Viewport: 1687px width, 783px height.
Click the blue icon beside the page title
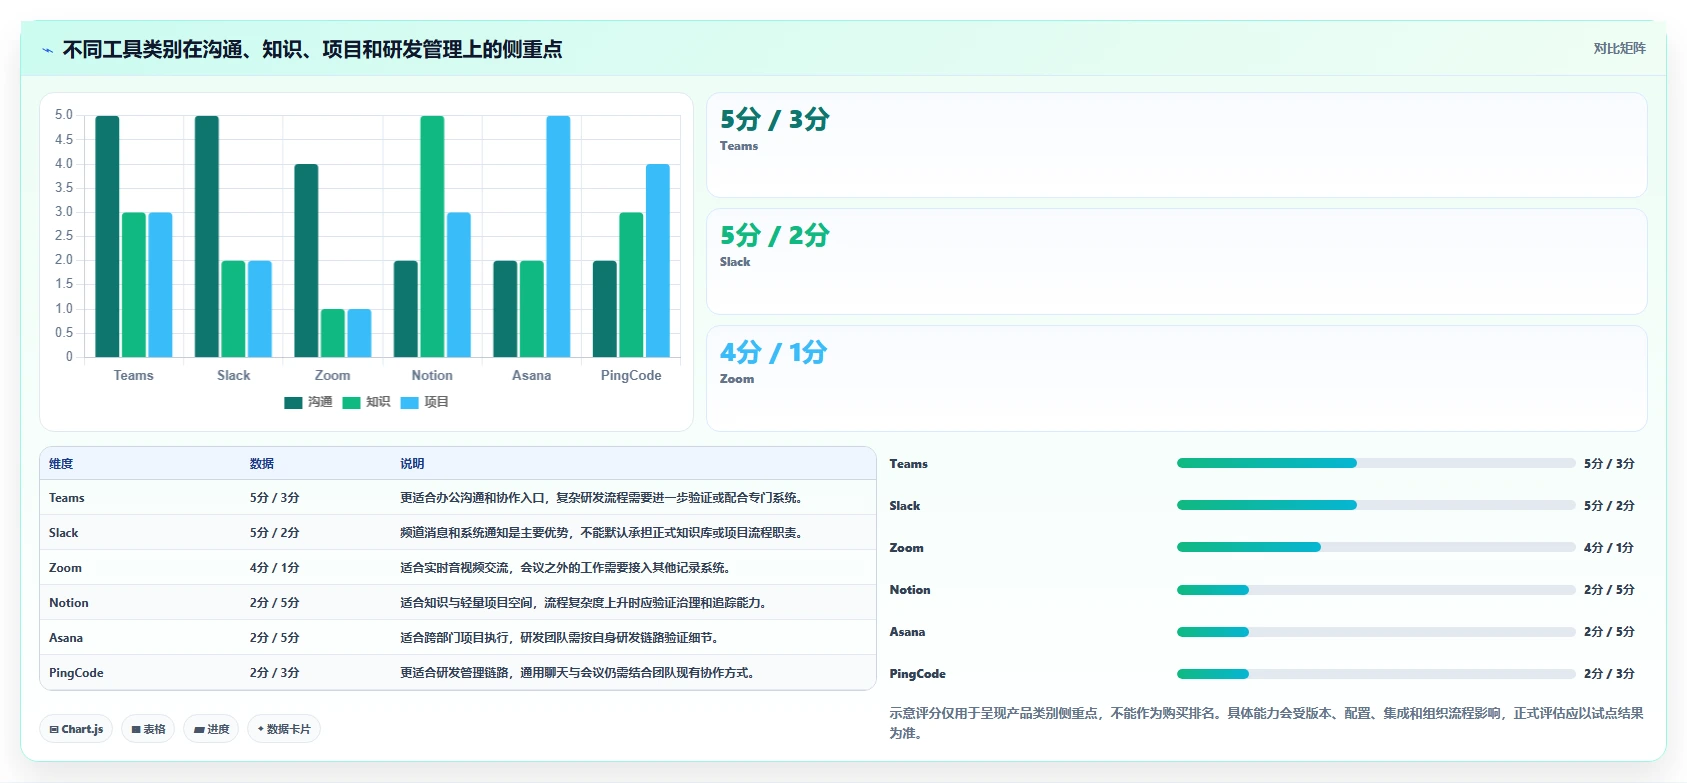point(47,50)
